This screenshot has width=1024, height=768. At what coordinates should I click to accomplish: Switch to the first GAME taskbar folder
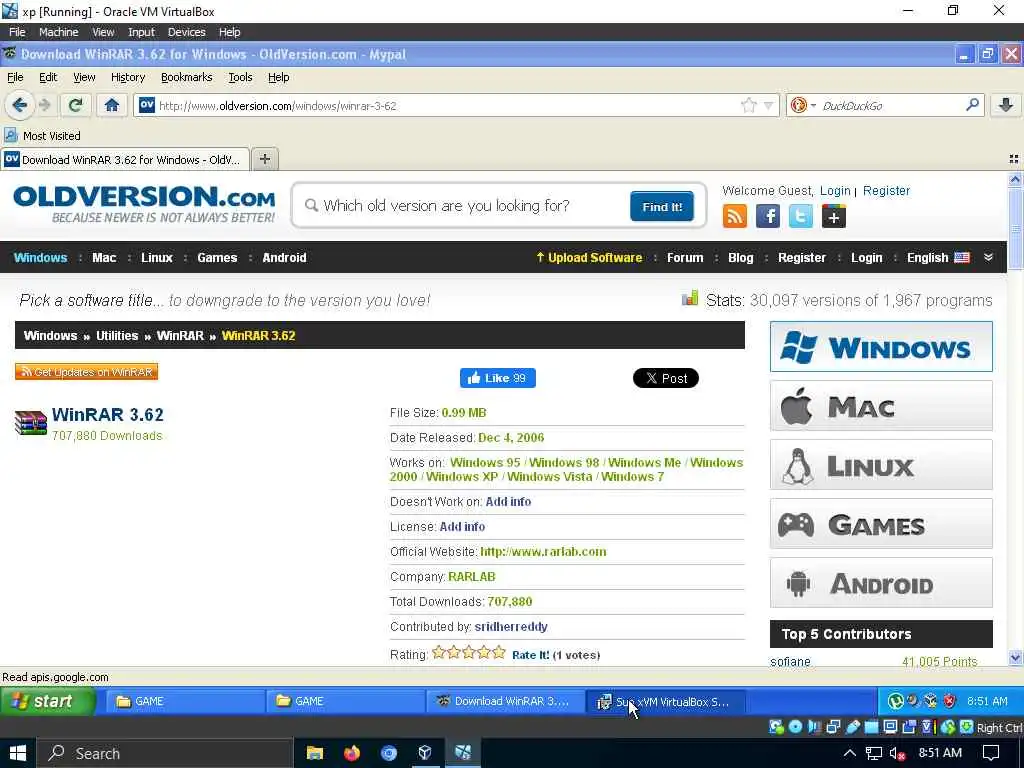click(185, 701)
